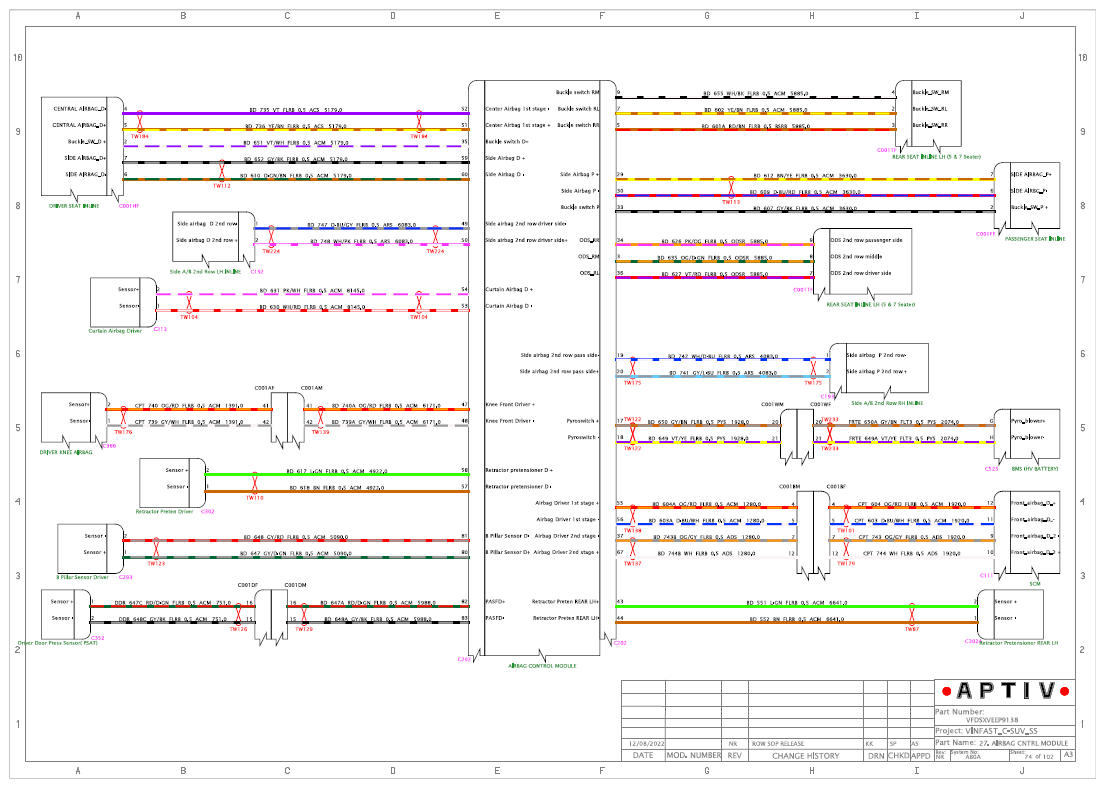The width and height of the screenshot is (1105, 788).
Task: Select the Part Number field in title block
Action: click(x=1005, y=715)
